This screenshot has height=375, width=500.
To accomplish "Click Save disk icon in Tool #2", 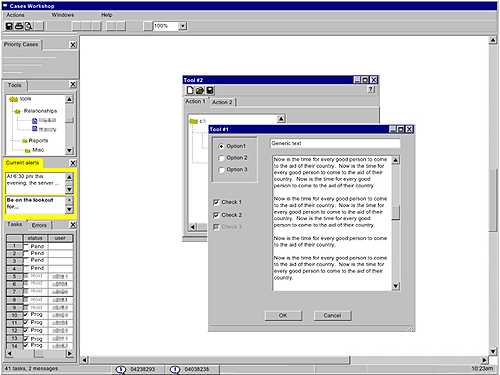I will 210,90.
